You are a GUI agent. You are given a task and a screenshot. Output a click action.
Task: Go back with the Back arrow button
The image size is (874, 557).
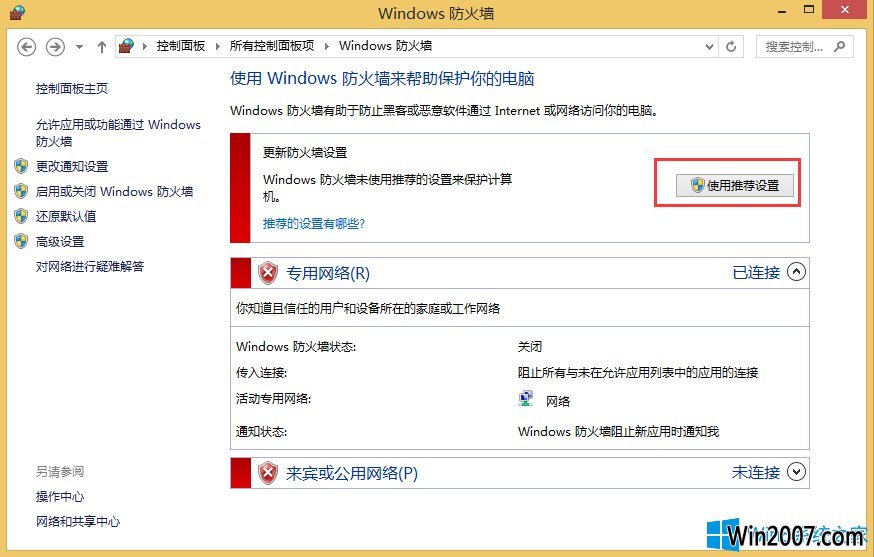pos(27,47)
